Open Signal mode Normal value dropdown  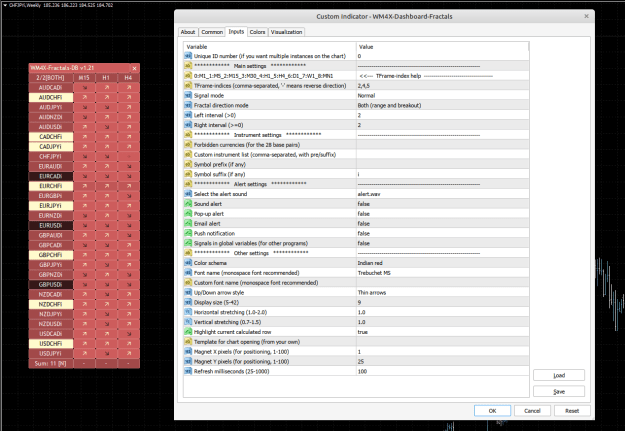tap(442, 95)
